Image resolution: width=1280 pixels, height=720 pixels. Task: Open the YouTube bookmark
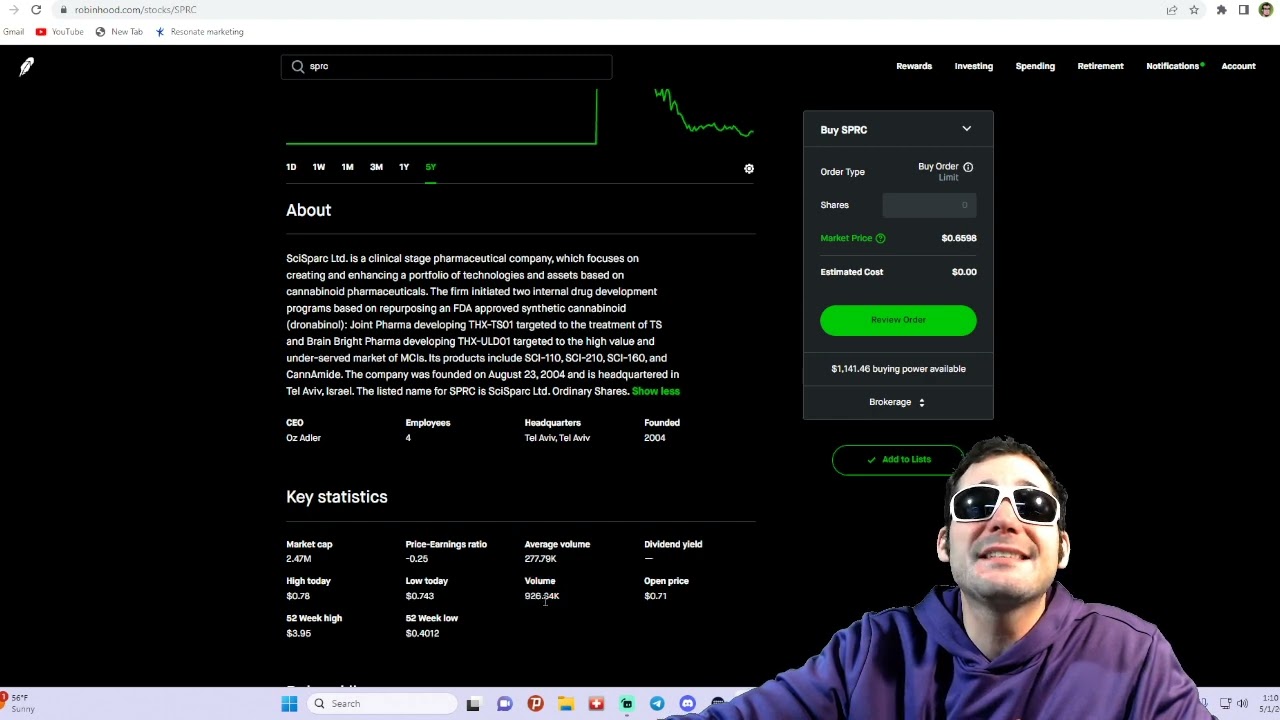point(60,32)
